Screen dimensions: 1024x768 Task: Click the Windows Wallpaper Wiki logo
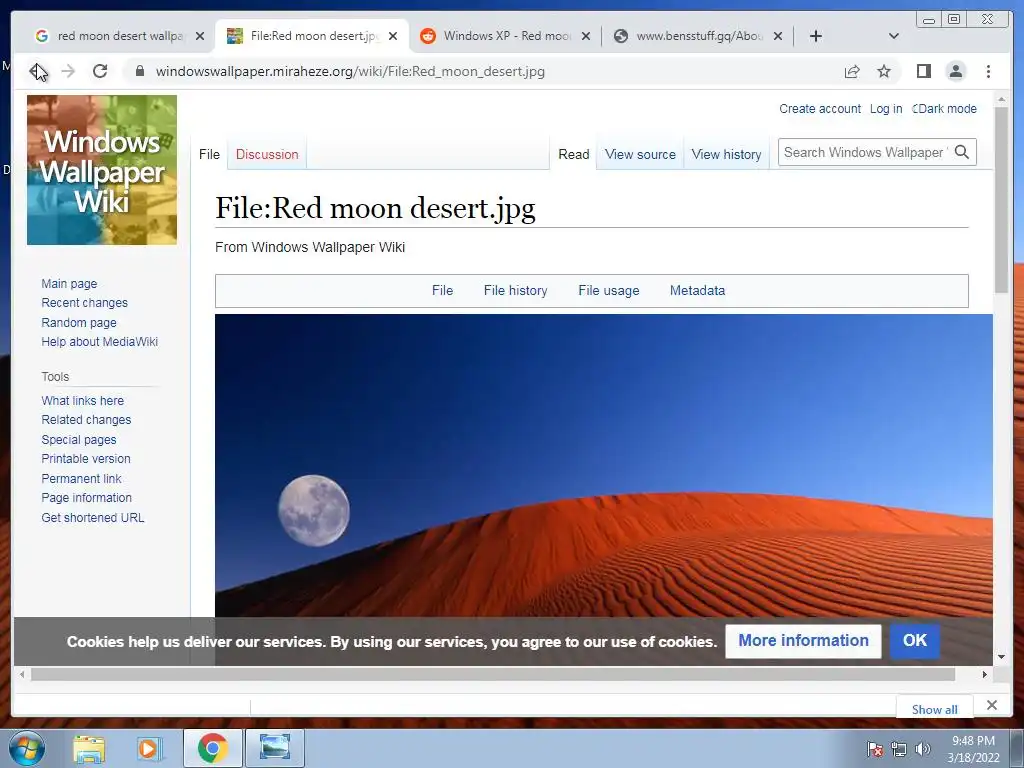coord(102,170)
